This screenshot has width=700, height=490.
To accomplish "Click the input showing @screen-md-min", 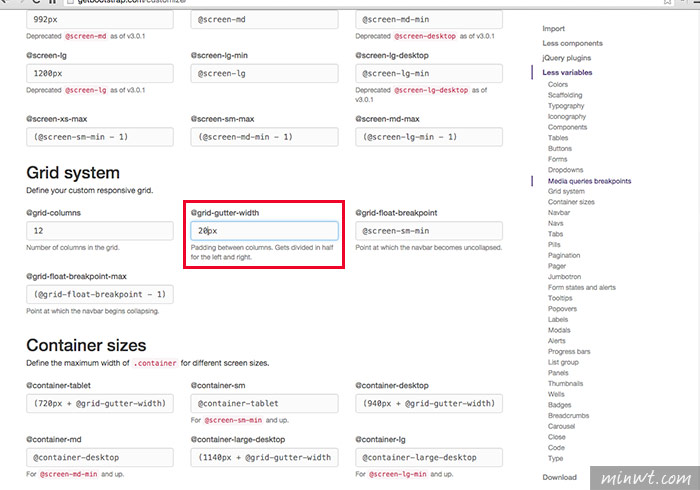I will click(429, 20).
